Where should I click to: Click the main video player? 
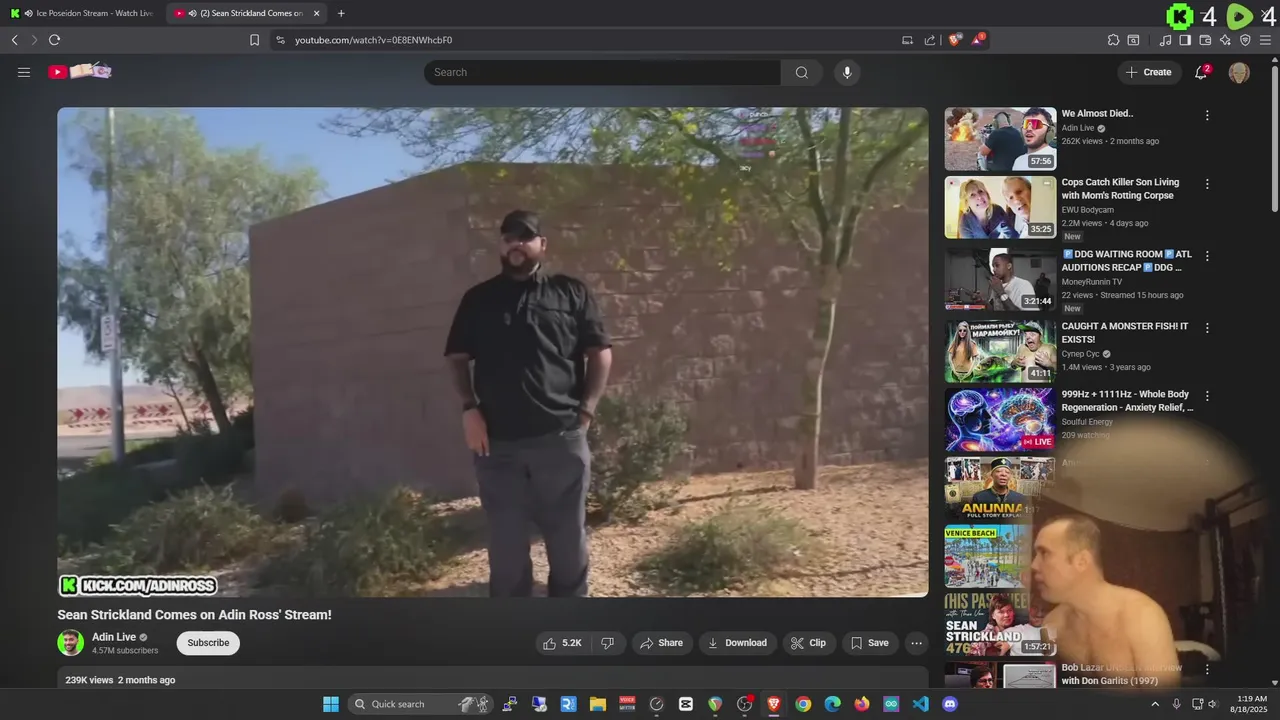coord(493,352)
